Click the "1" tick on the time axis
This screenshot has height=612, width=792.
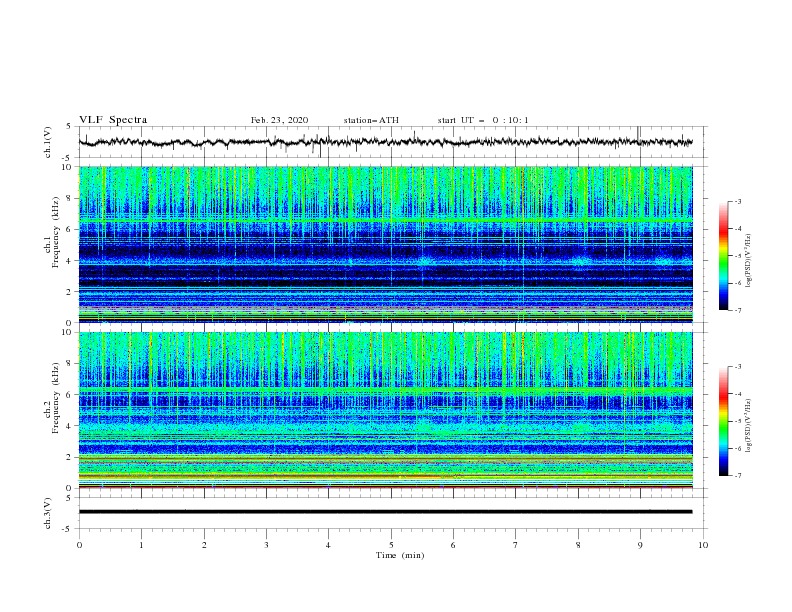click(x=142, y=545)
